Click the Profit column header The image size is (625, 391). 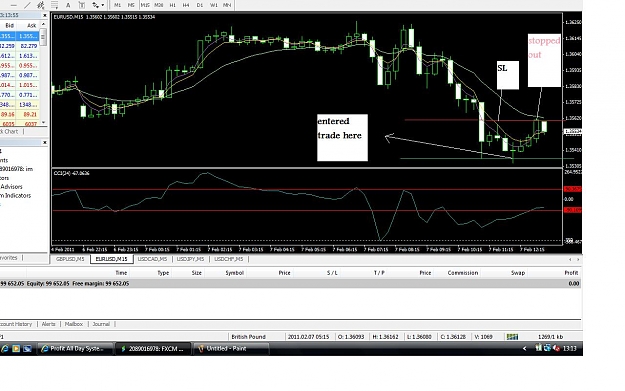point(571,273)
